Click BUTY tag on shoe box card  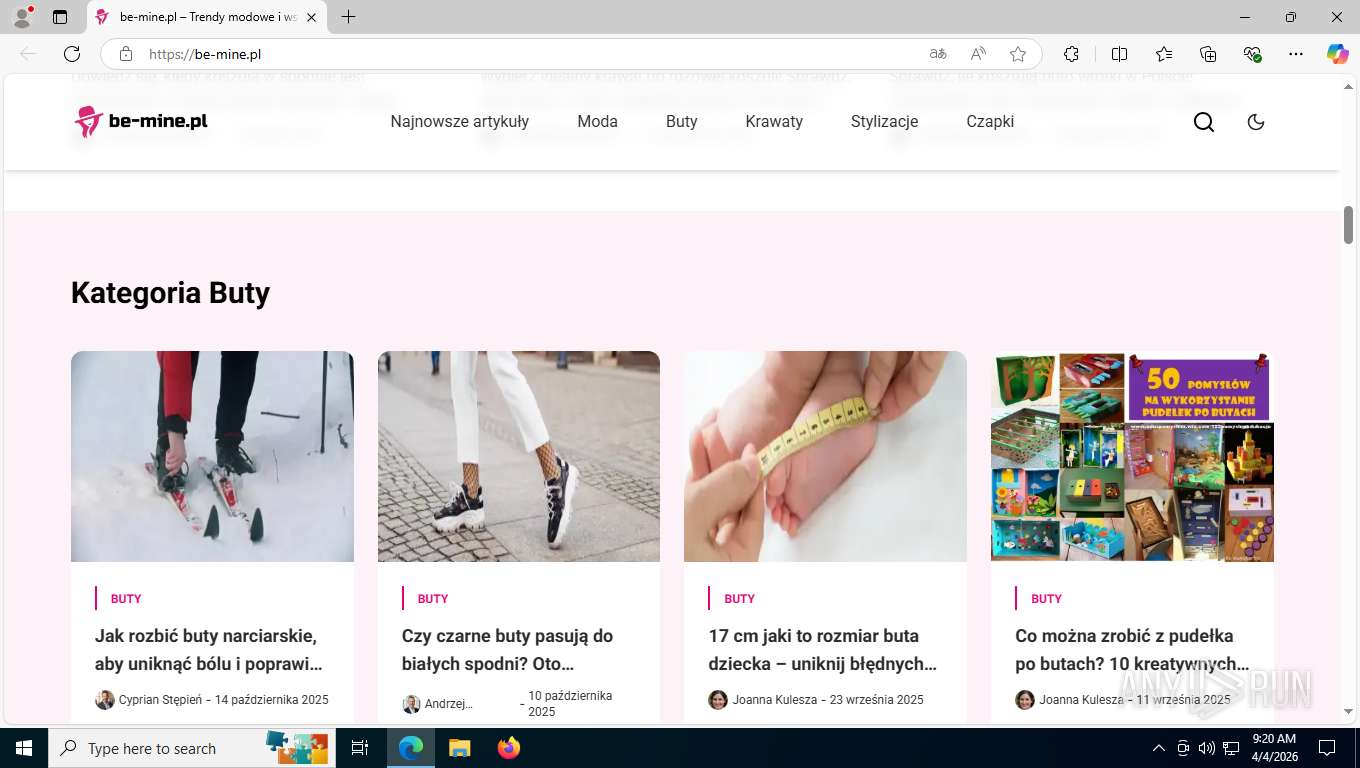coord(1046,599)
